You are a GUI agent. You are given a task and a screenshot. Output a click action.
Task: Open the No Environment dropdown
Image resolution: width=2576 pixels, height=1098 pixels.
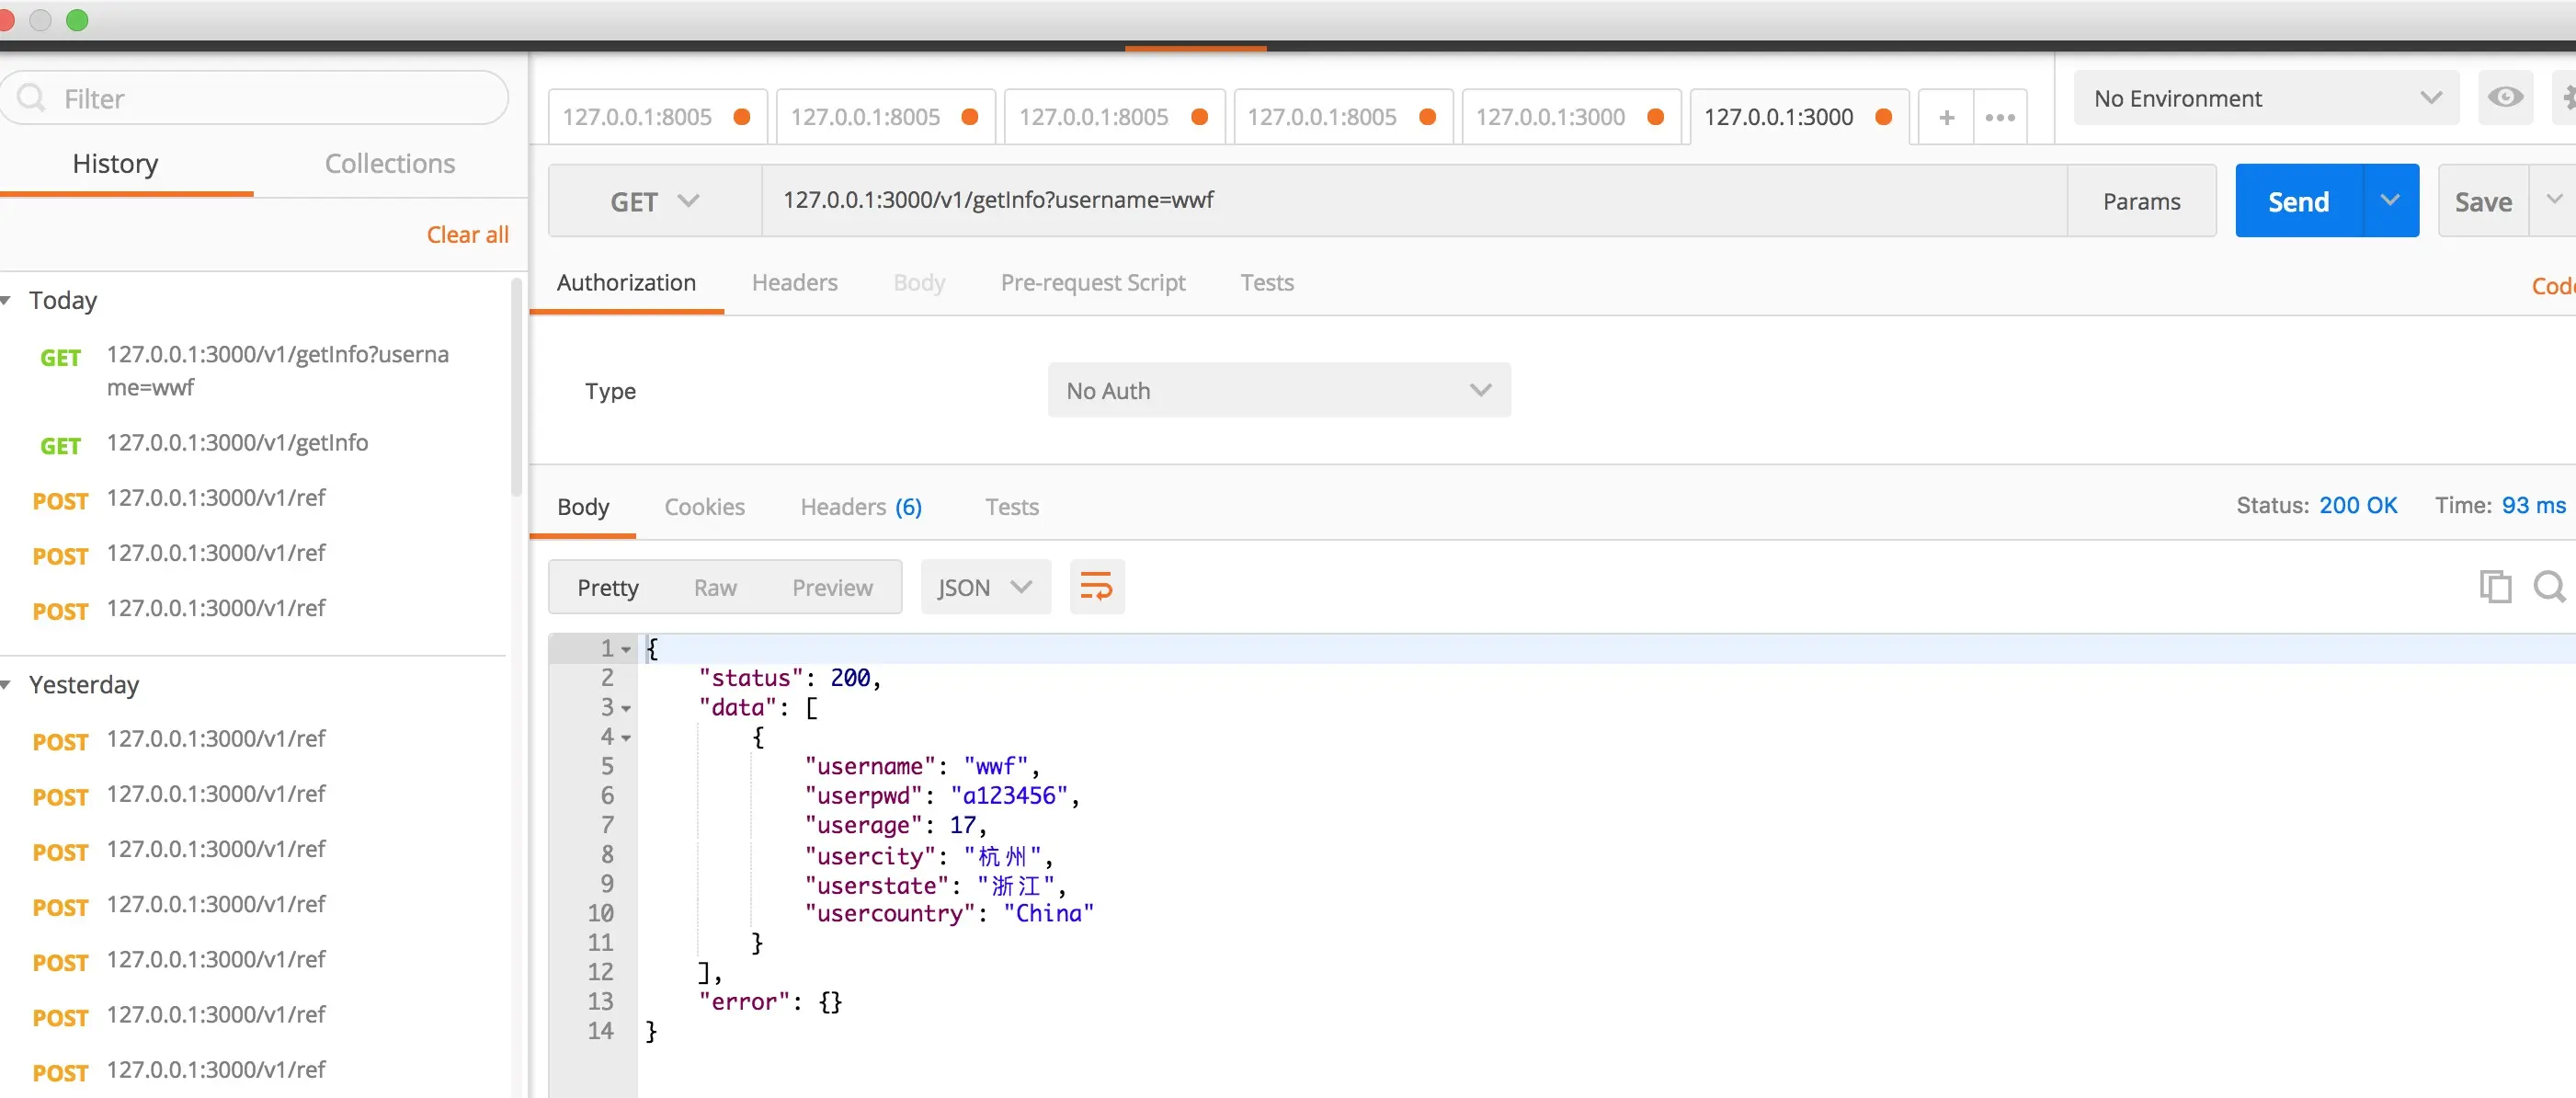coord(2265,98)
